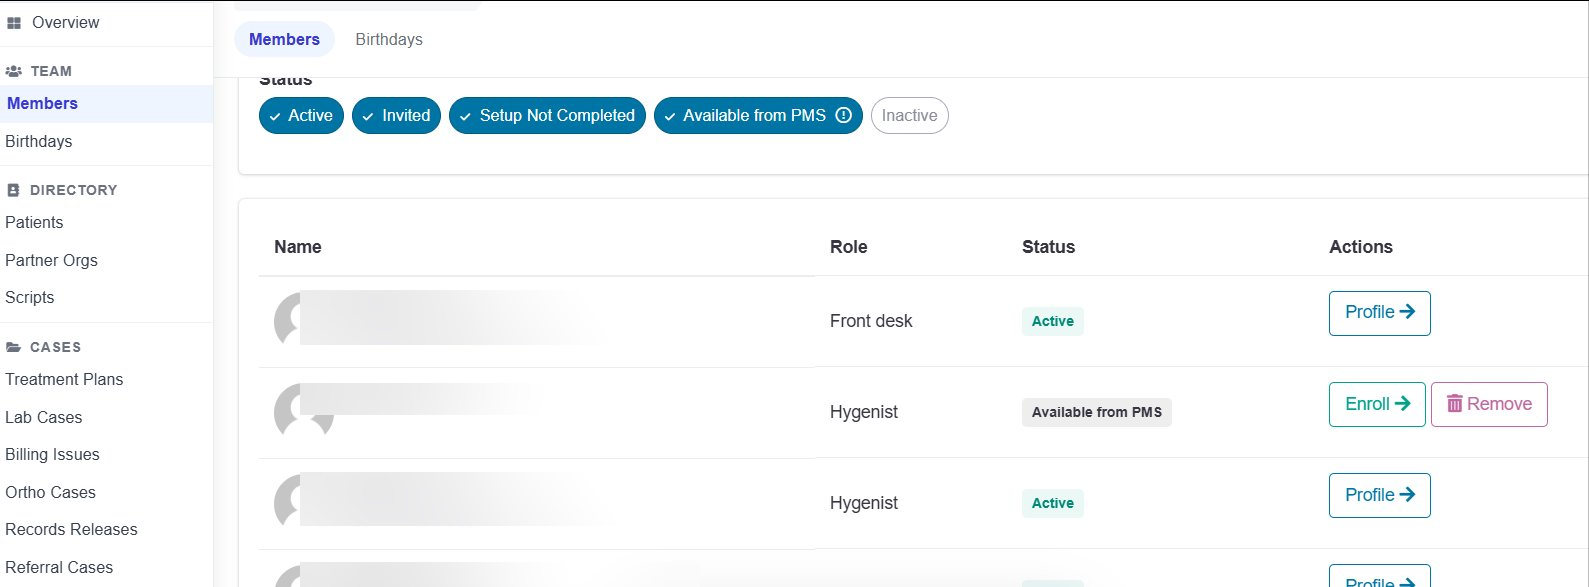Switch to the Birthdays tab

[389, 39]
